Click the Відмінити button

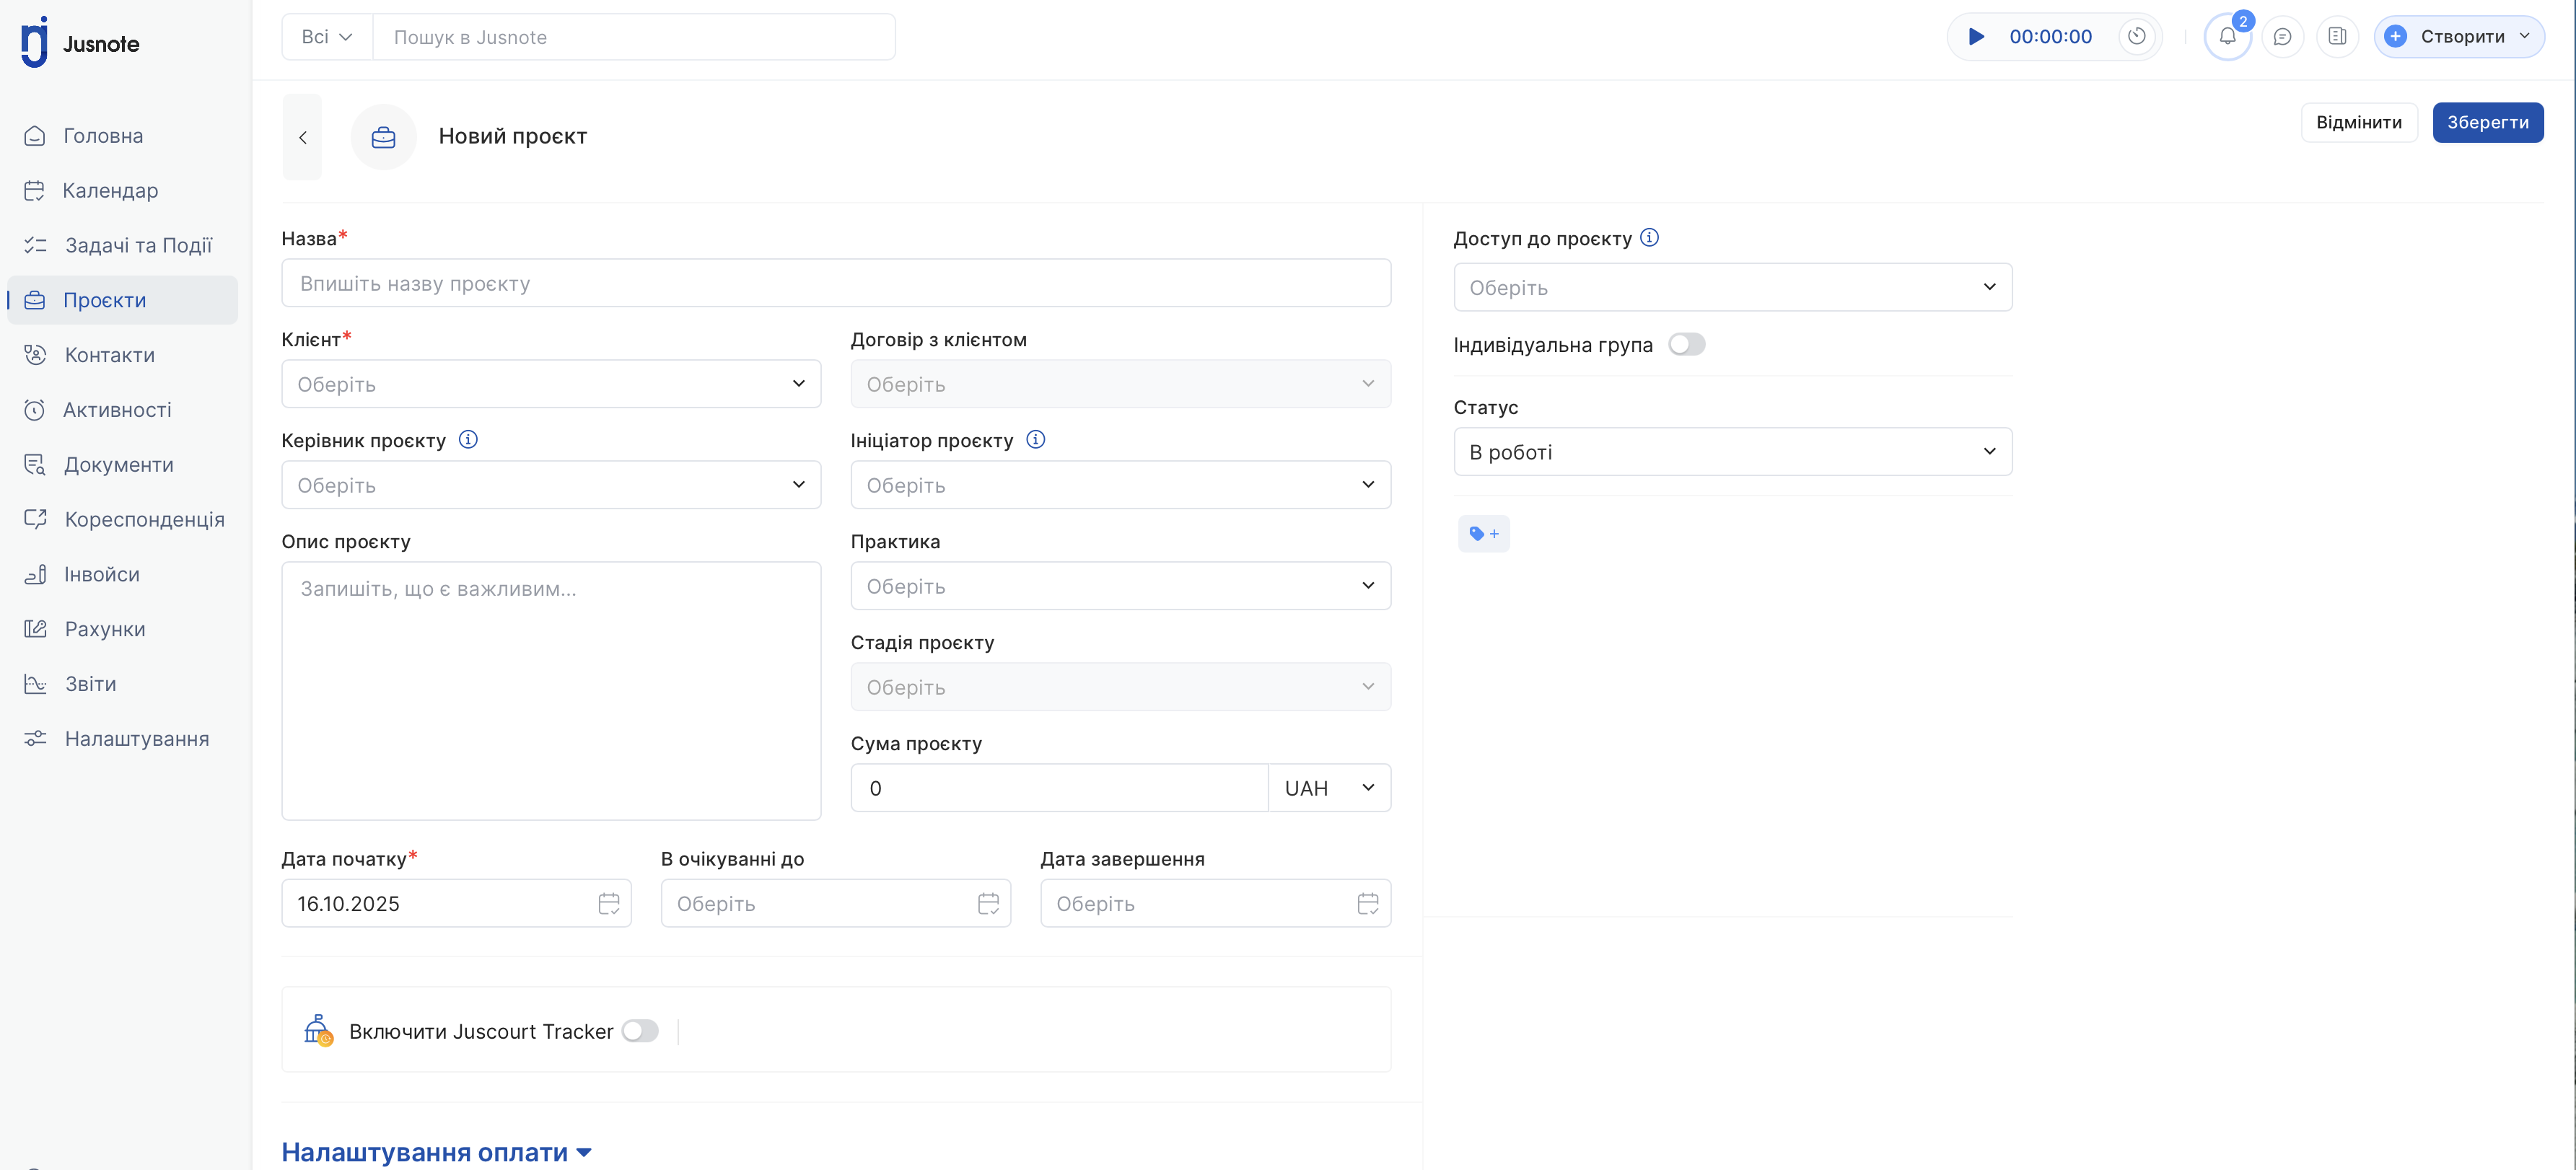(2358, 123)
